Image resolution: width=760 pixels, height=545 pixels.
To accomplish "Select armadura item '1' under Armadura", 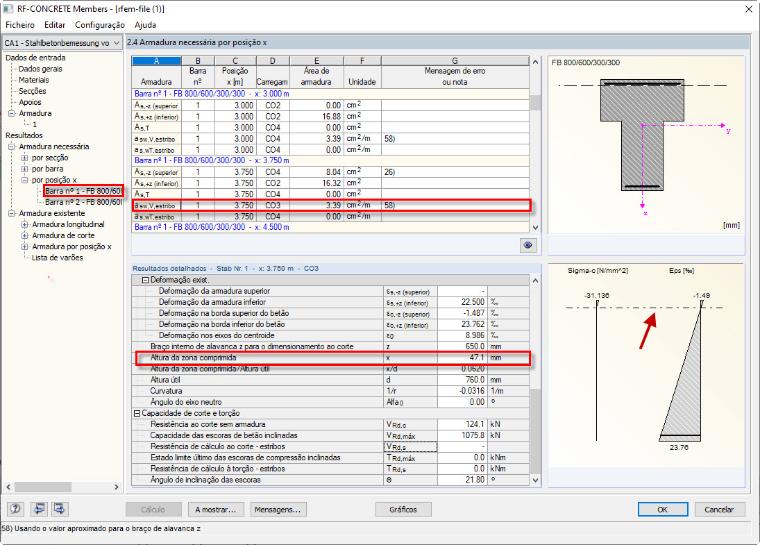I will click(34, 125).
